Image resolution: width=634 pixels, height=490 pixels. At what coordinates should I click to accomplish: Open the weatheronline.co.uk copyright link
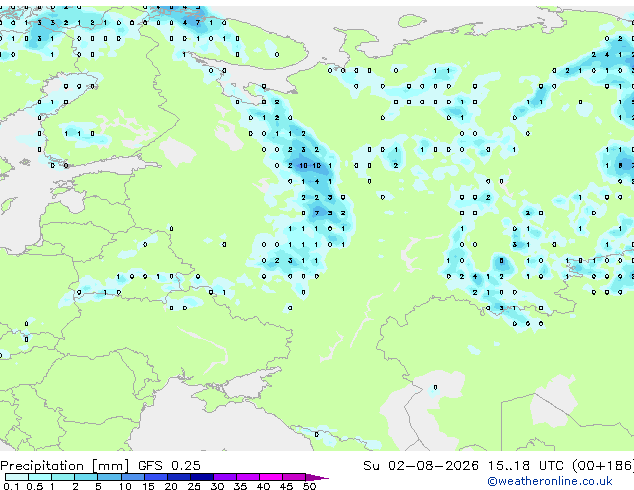(550, 481)
